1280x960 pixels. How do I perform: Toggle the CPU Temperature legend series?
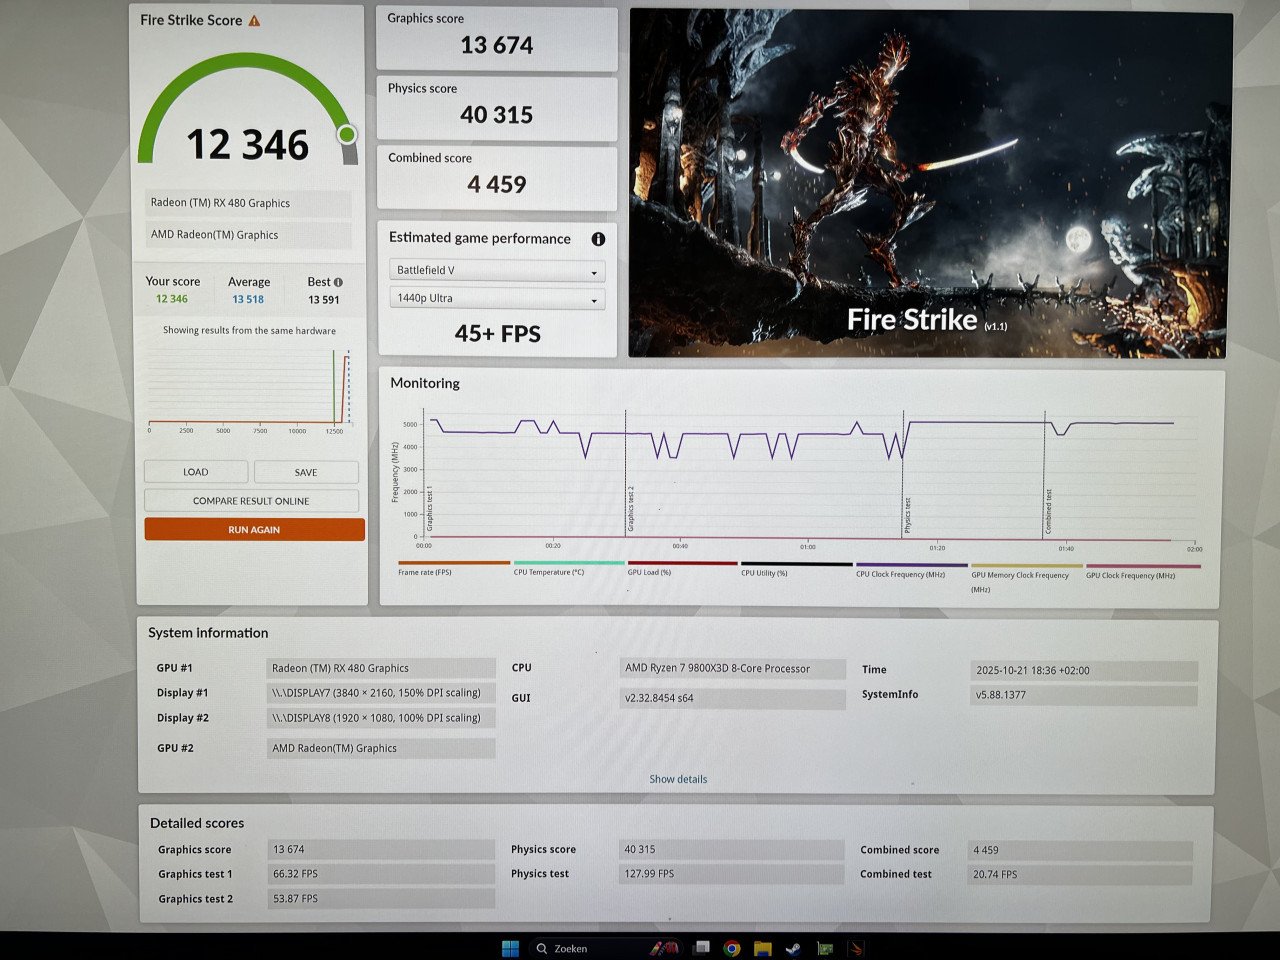coord(548,572)
